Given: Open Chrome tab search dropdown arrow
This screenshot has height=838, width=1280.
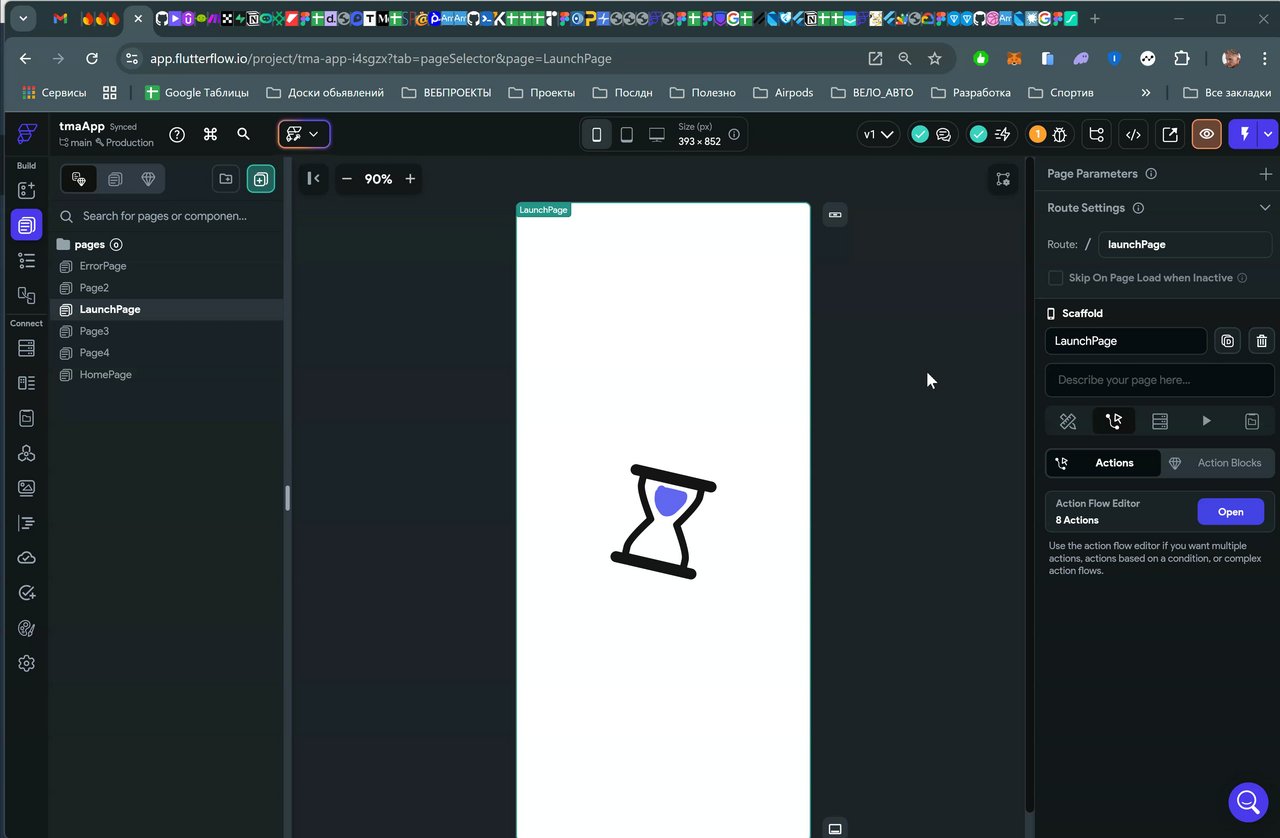Looking at the screenshot, I should point(22,18).
